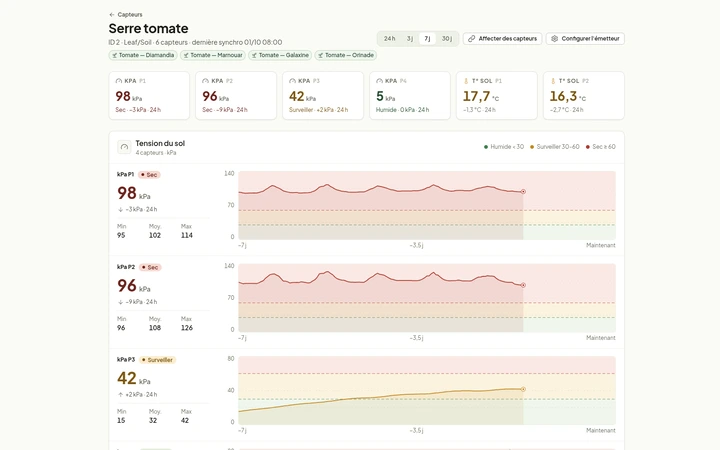720x450 pixels.
Task: Select the 24h time range tab
Action: (x=389, y=39)
